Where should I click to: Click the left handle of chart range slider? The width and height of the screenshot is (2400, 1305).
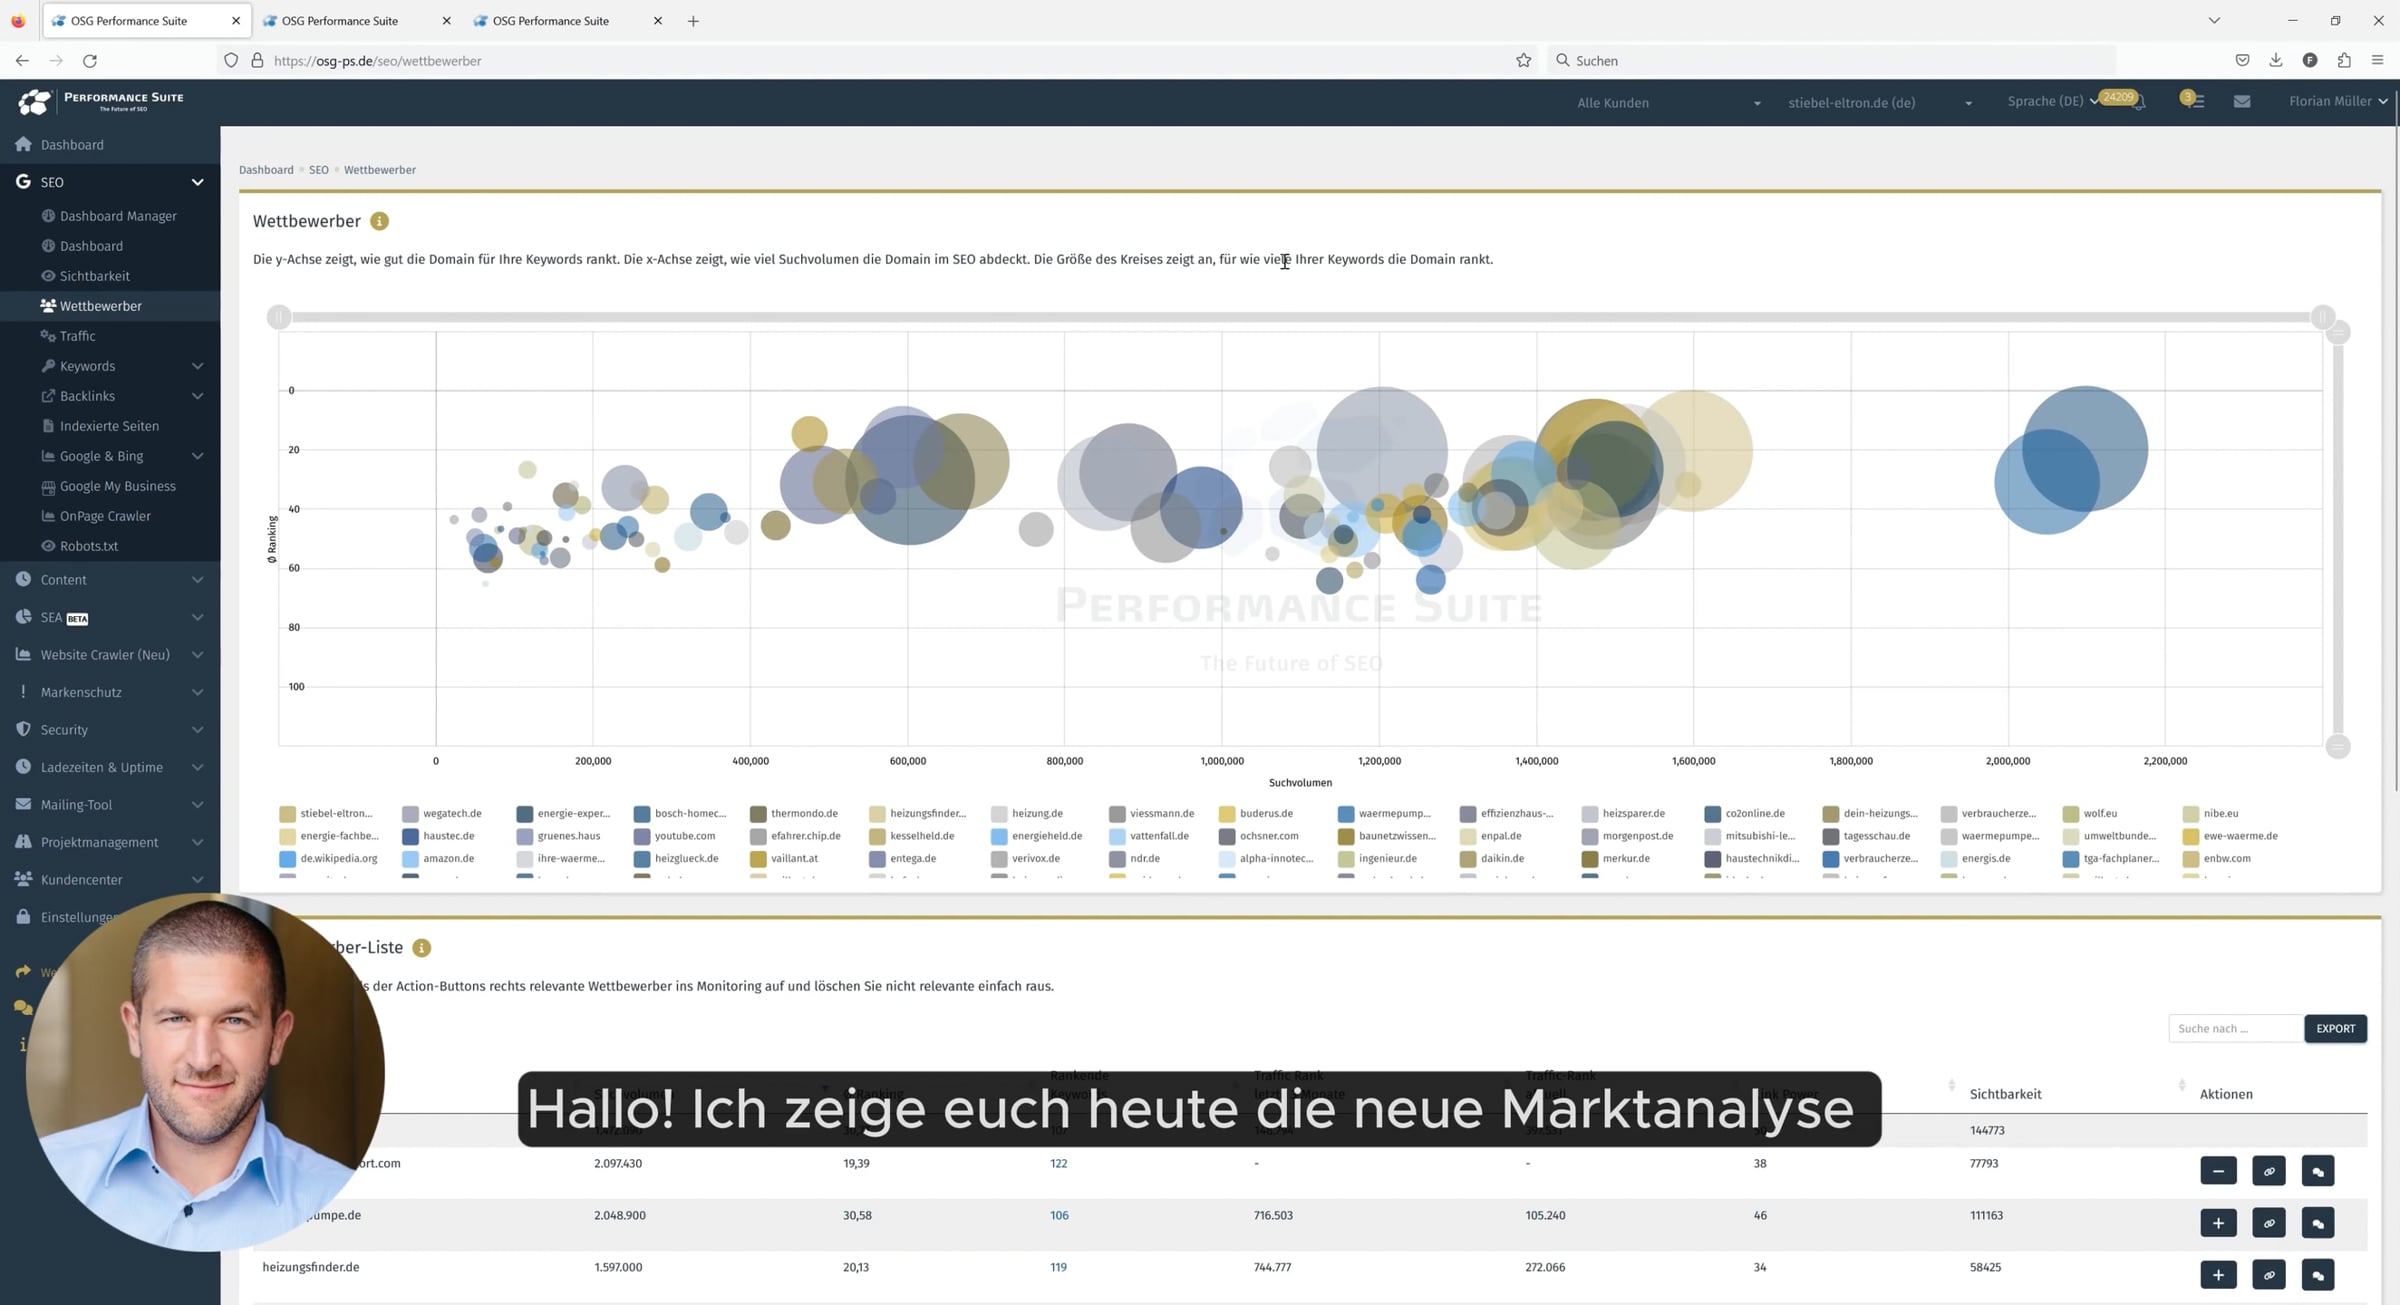pyautogui.click(x=279, y=317)
